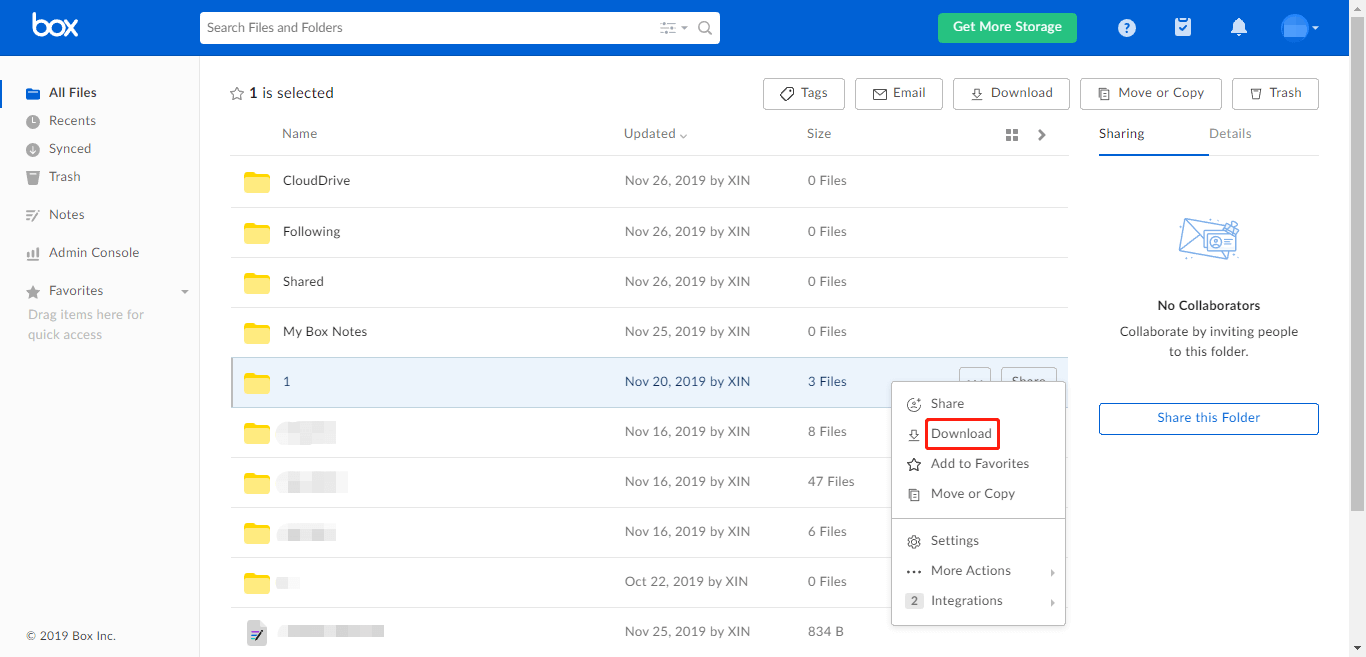Click Share this Folder button
1366x657 pixels.
1208,418
